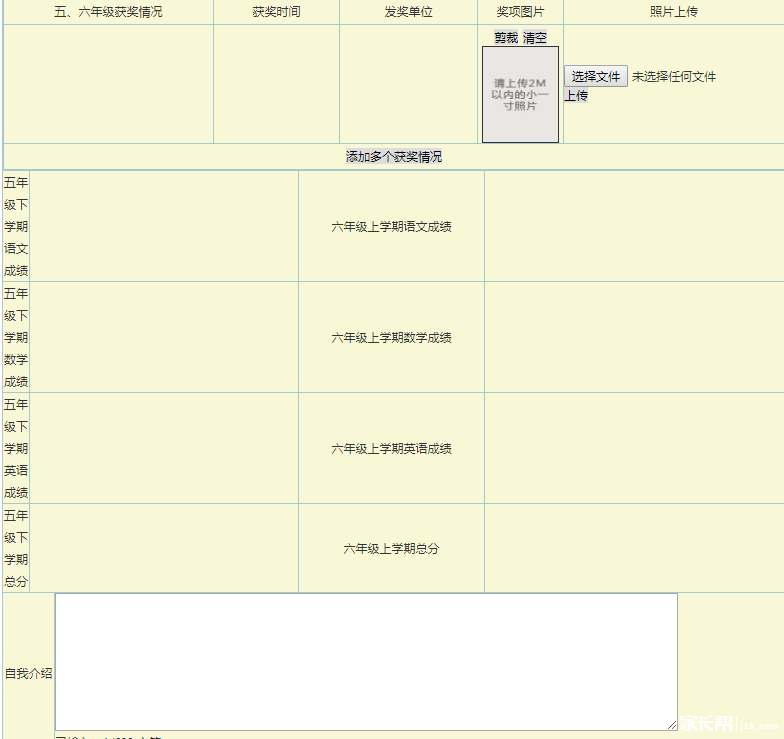Enter the 六年级上学期英语成绩 score field

click(x=634, y=449)
